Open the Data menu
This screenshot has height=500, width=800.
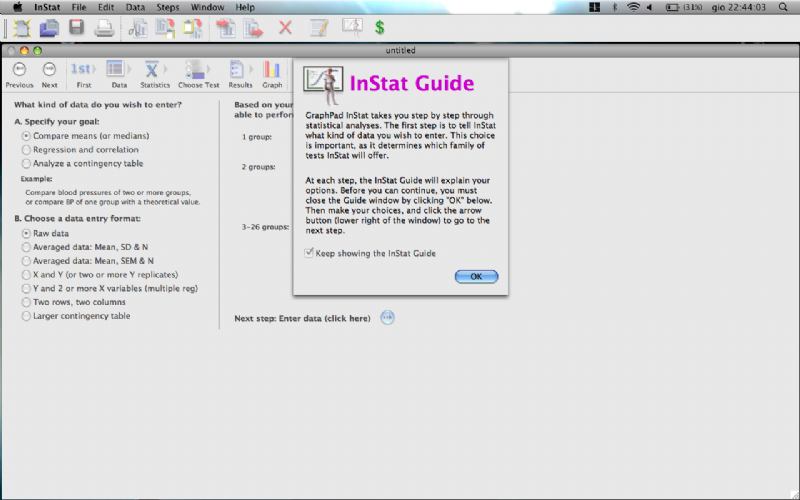pyautogui.click(x=135, y=7)
